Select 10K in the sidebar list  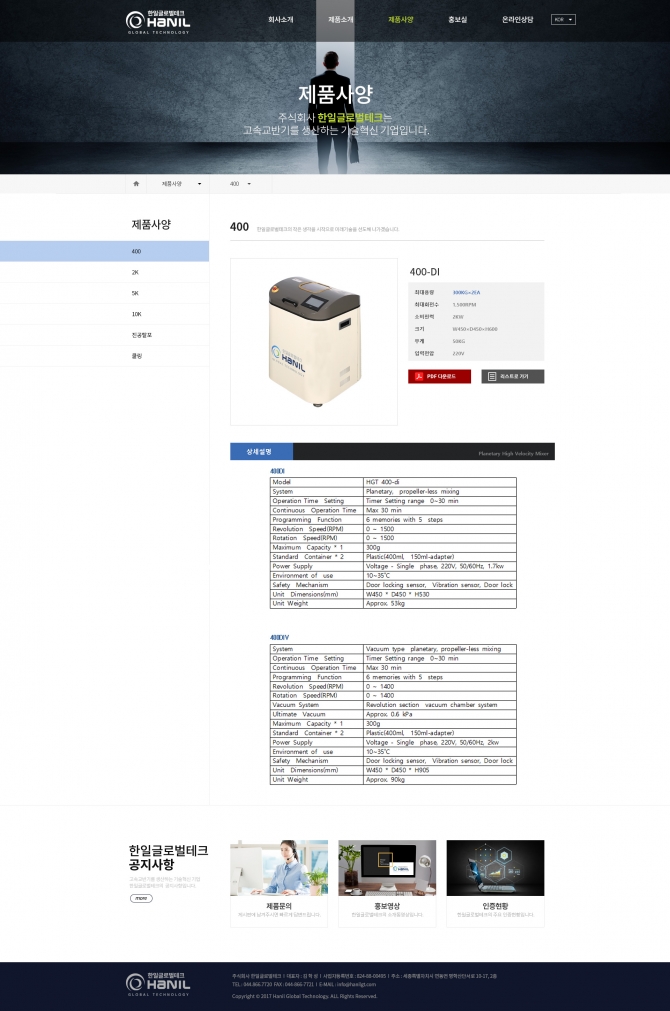pyautogui.click(x=104, y=314)
